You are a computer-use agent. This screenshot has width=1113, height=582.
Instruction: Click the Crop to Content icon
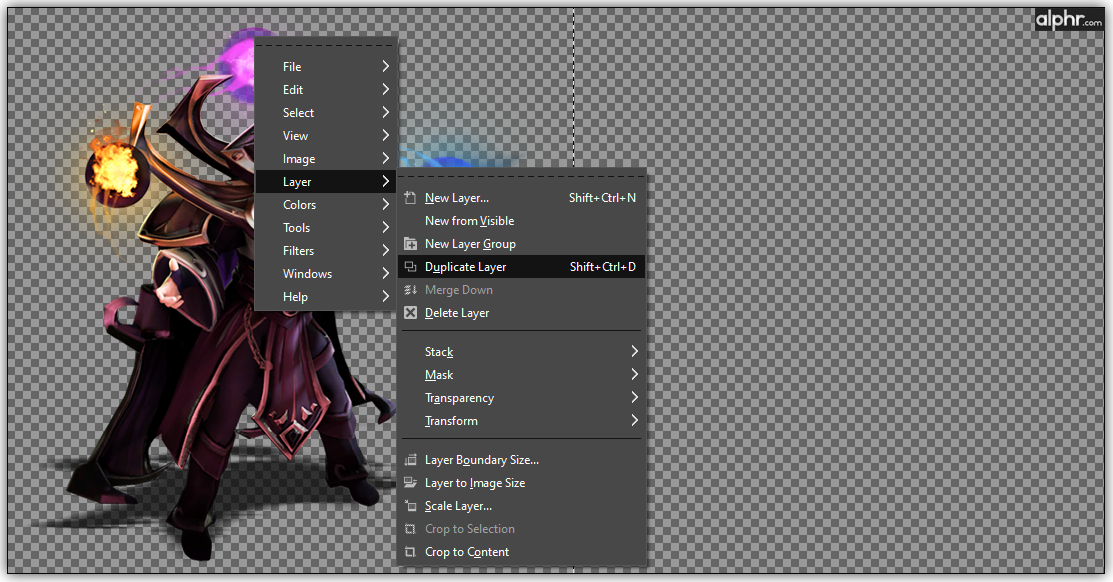(x=410, y=552)
